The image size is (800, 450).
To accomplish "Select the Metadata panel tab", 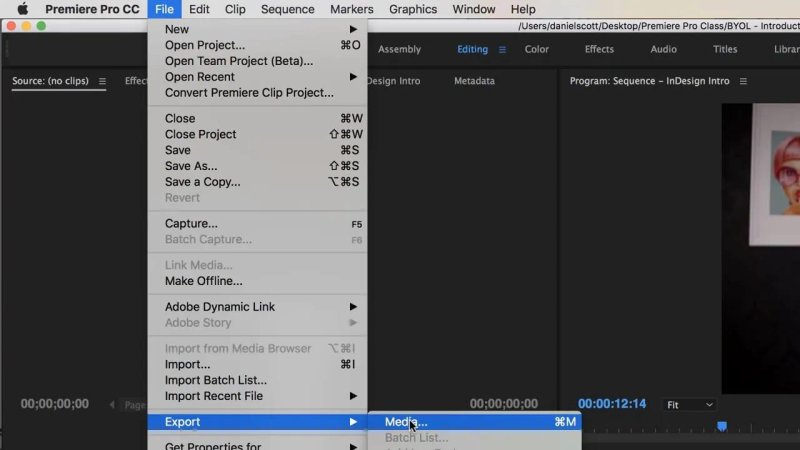I will coord(474,81).
